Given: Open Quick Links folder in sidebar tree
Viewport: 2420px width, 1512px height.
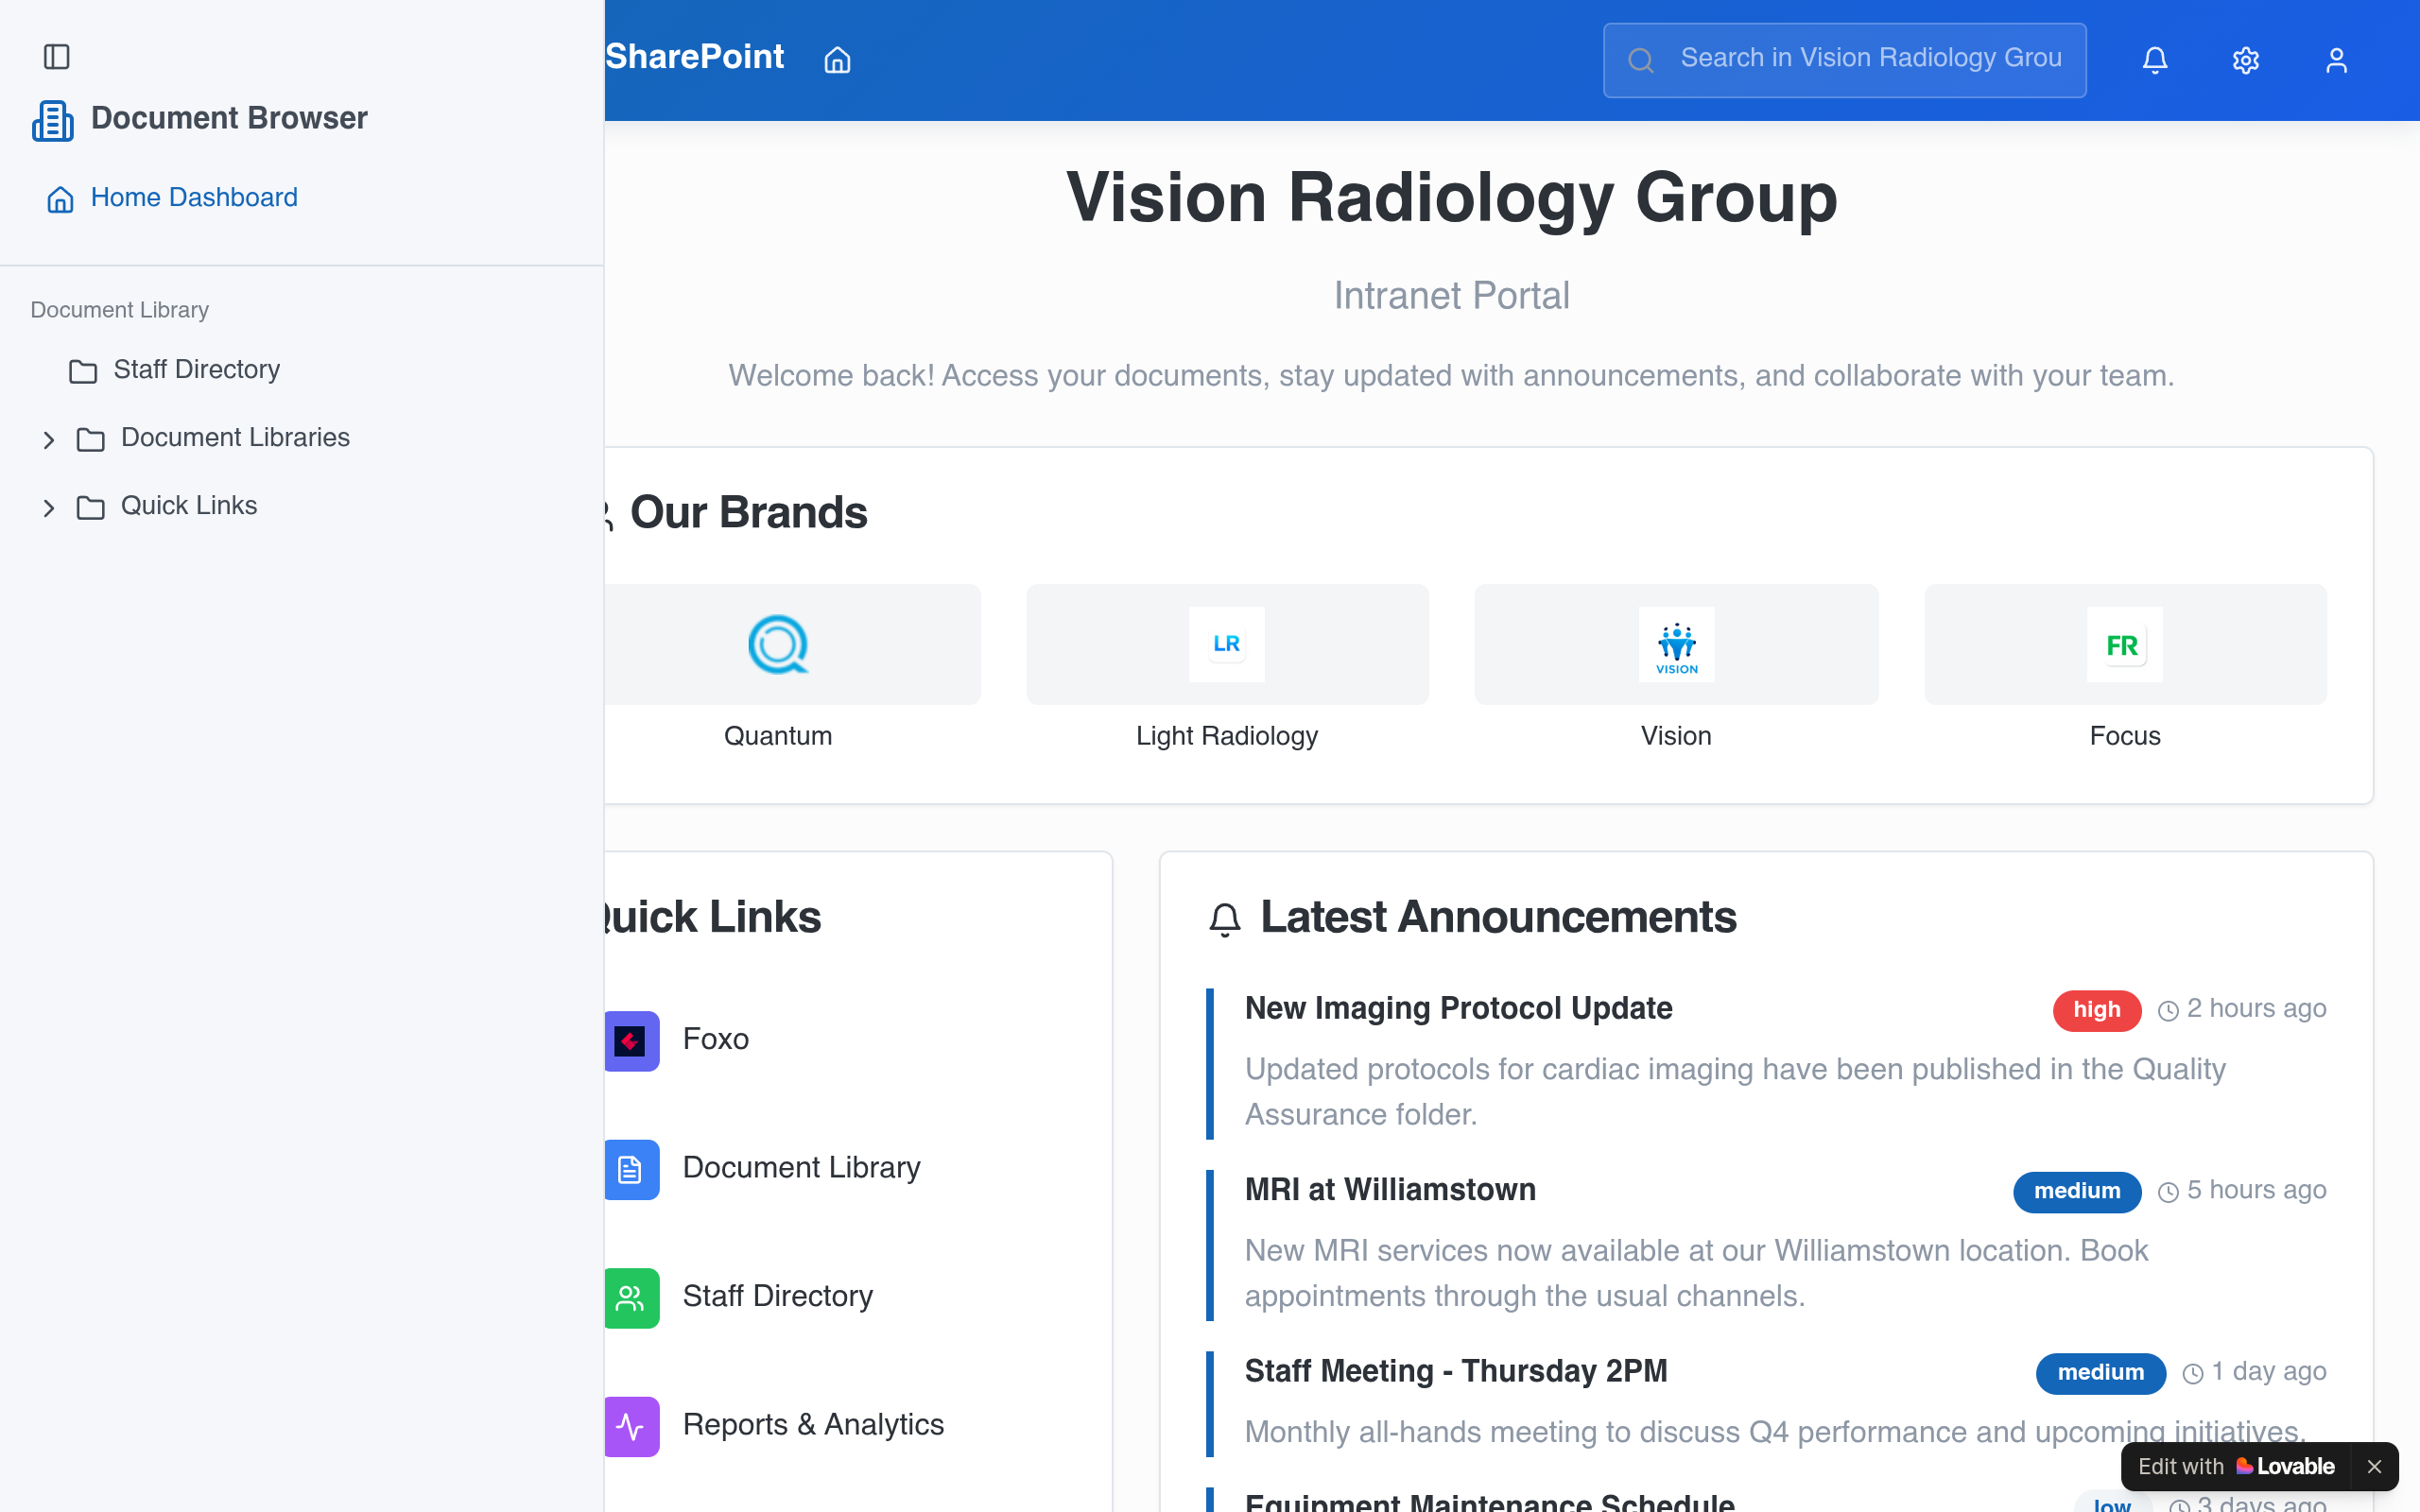Looking at the screenshot, I should point(189,506).
